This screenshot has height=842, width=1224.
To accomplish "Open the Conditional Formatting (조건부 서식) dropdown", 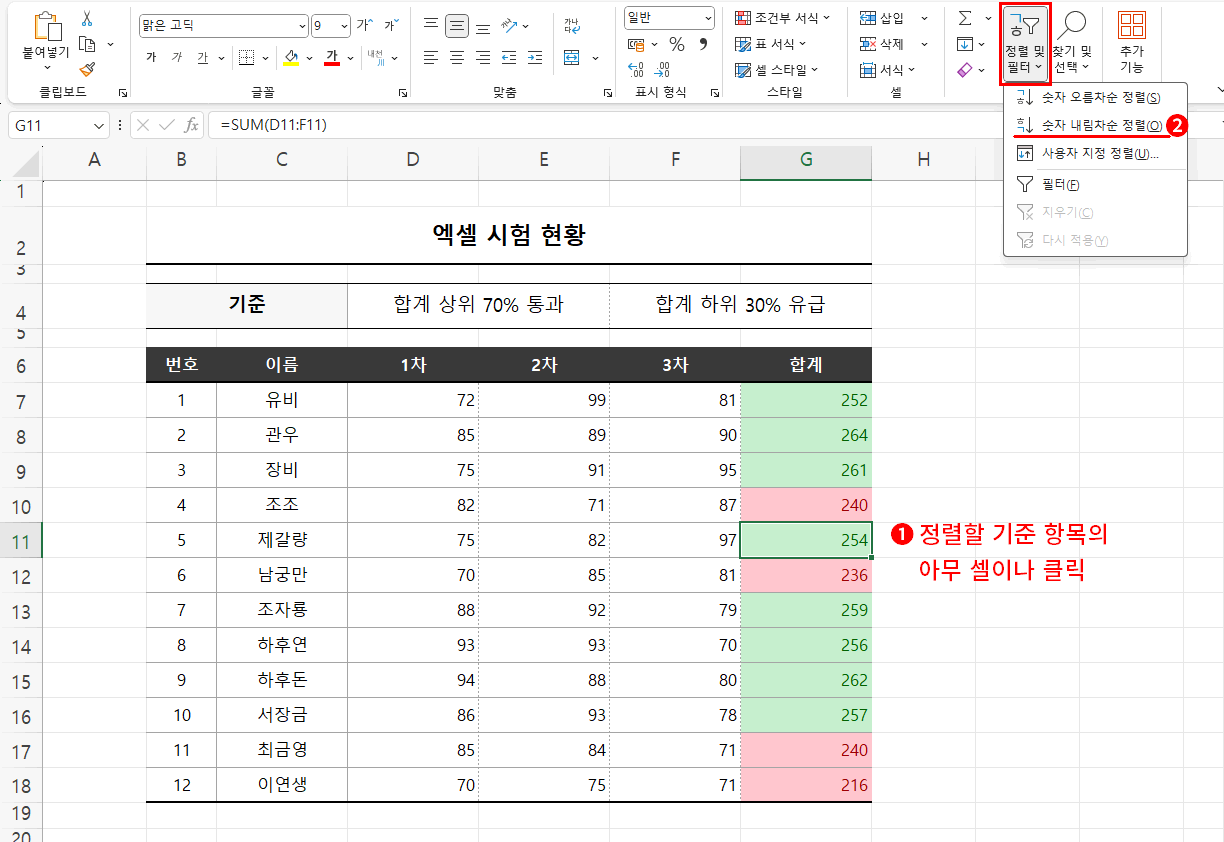I will [783, 18].
